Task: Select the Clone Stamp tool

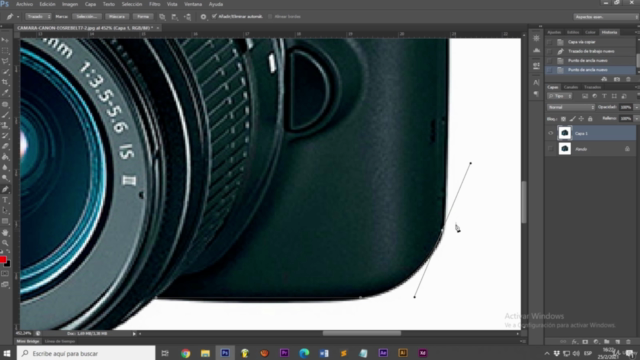Action: tap(5, 125)
